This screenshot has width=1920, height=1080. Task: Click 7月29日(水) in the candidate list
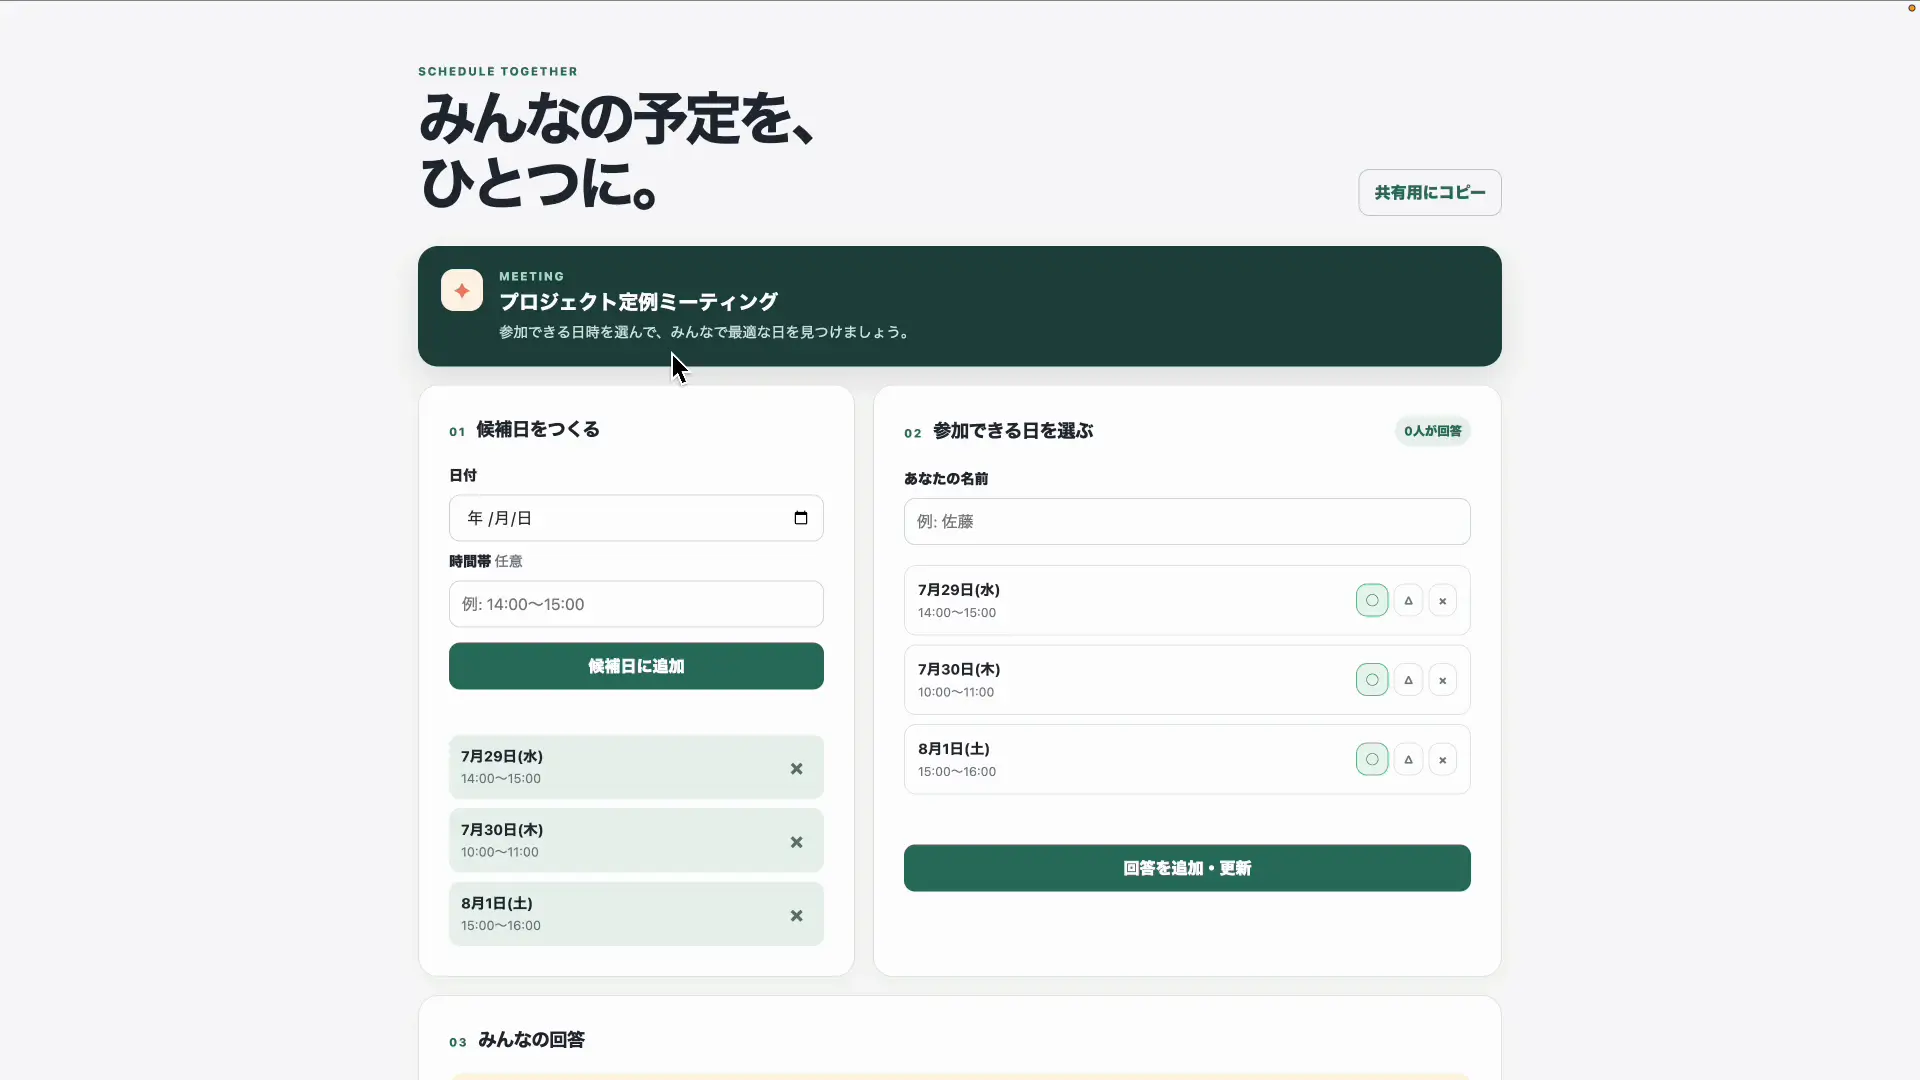pos(502,756)
